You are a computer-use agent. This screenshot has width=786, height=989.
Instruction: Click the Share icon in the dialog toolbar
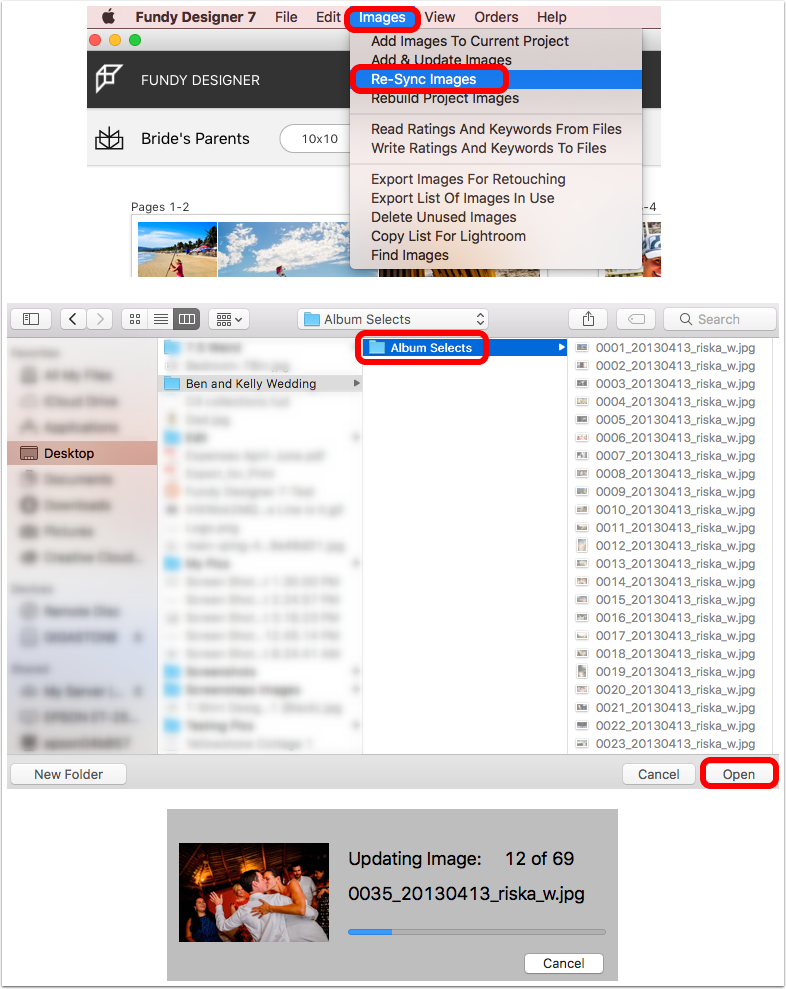[588, 319]
